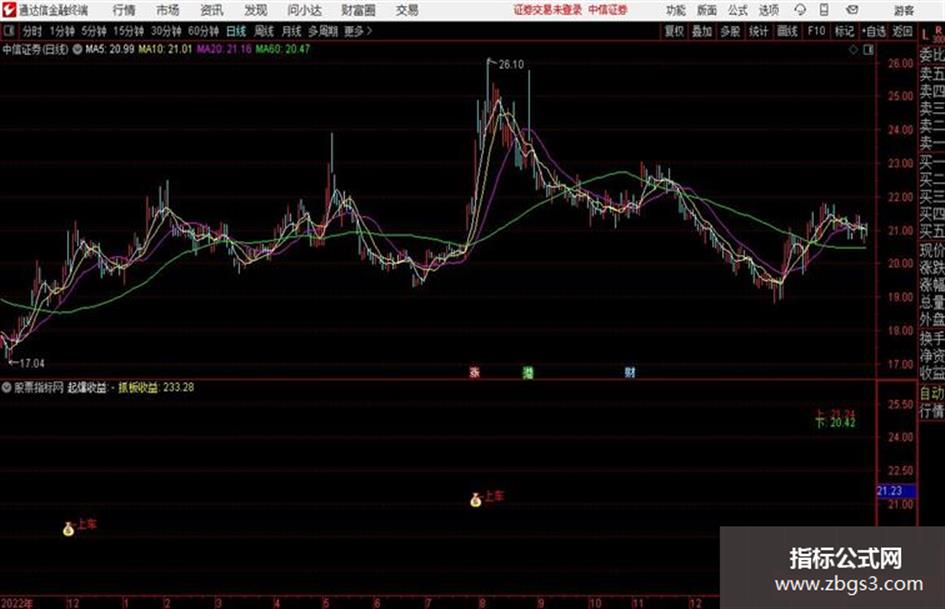This screenshot has width=945, height=609.
Task: Open the mobile phone icon in top bar
Action: (824, 10)
